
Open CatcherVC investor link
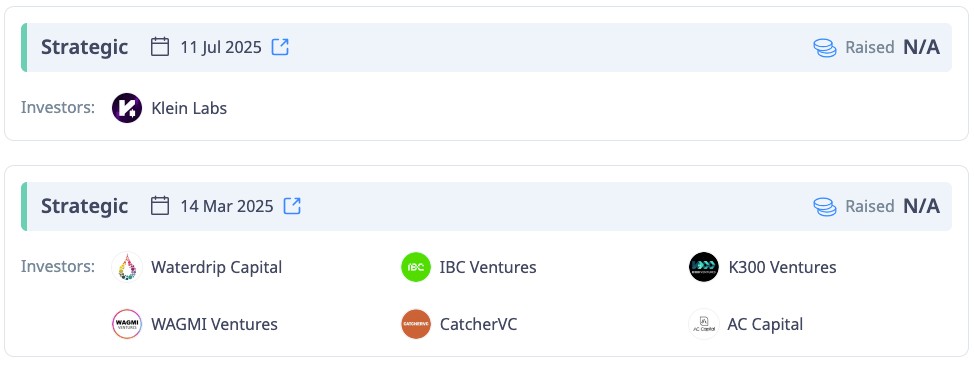478,325
